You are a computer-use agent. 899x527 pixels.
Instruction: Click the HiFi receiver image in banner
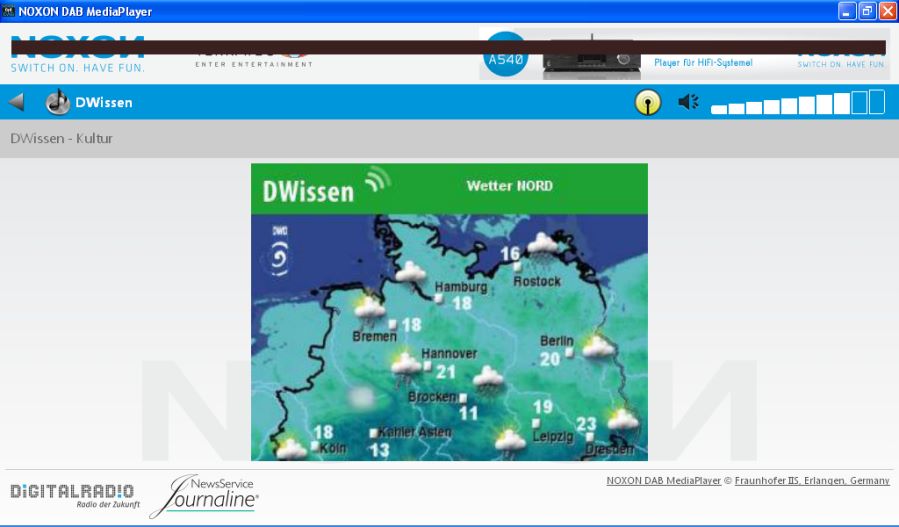pyautogui.click(x=591, y=60)
